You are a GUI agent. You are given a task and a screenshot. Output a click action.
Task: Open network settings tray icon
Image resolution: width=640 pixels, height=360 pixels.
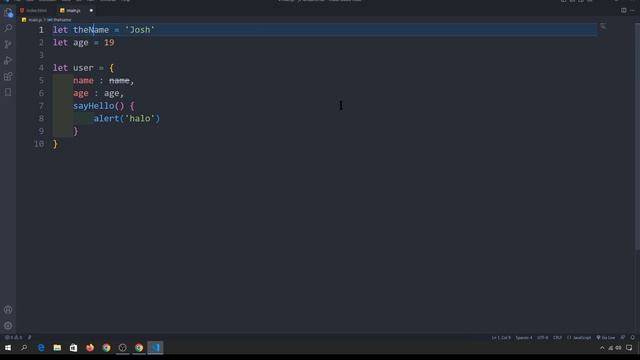click(x=611, y=348)
